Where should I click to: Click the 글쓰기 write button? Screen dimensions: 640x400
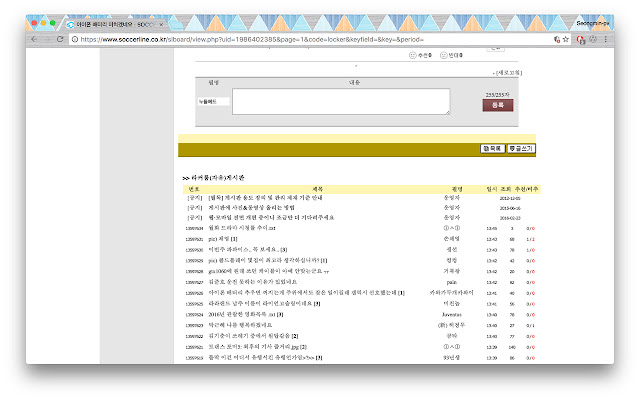point(521,149)
